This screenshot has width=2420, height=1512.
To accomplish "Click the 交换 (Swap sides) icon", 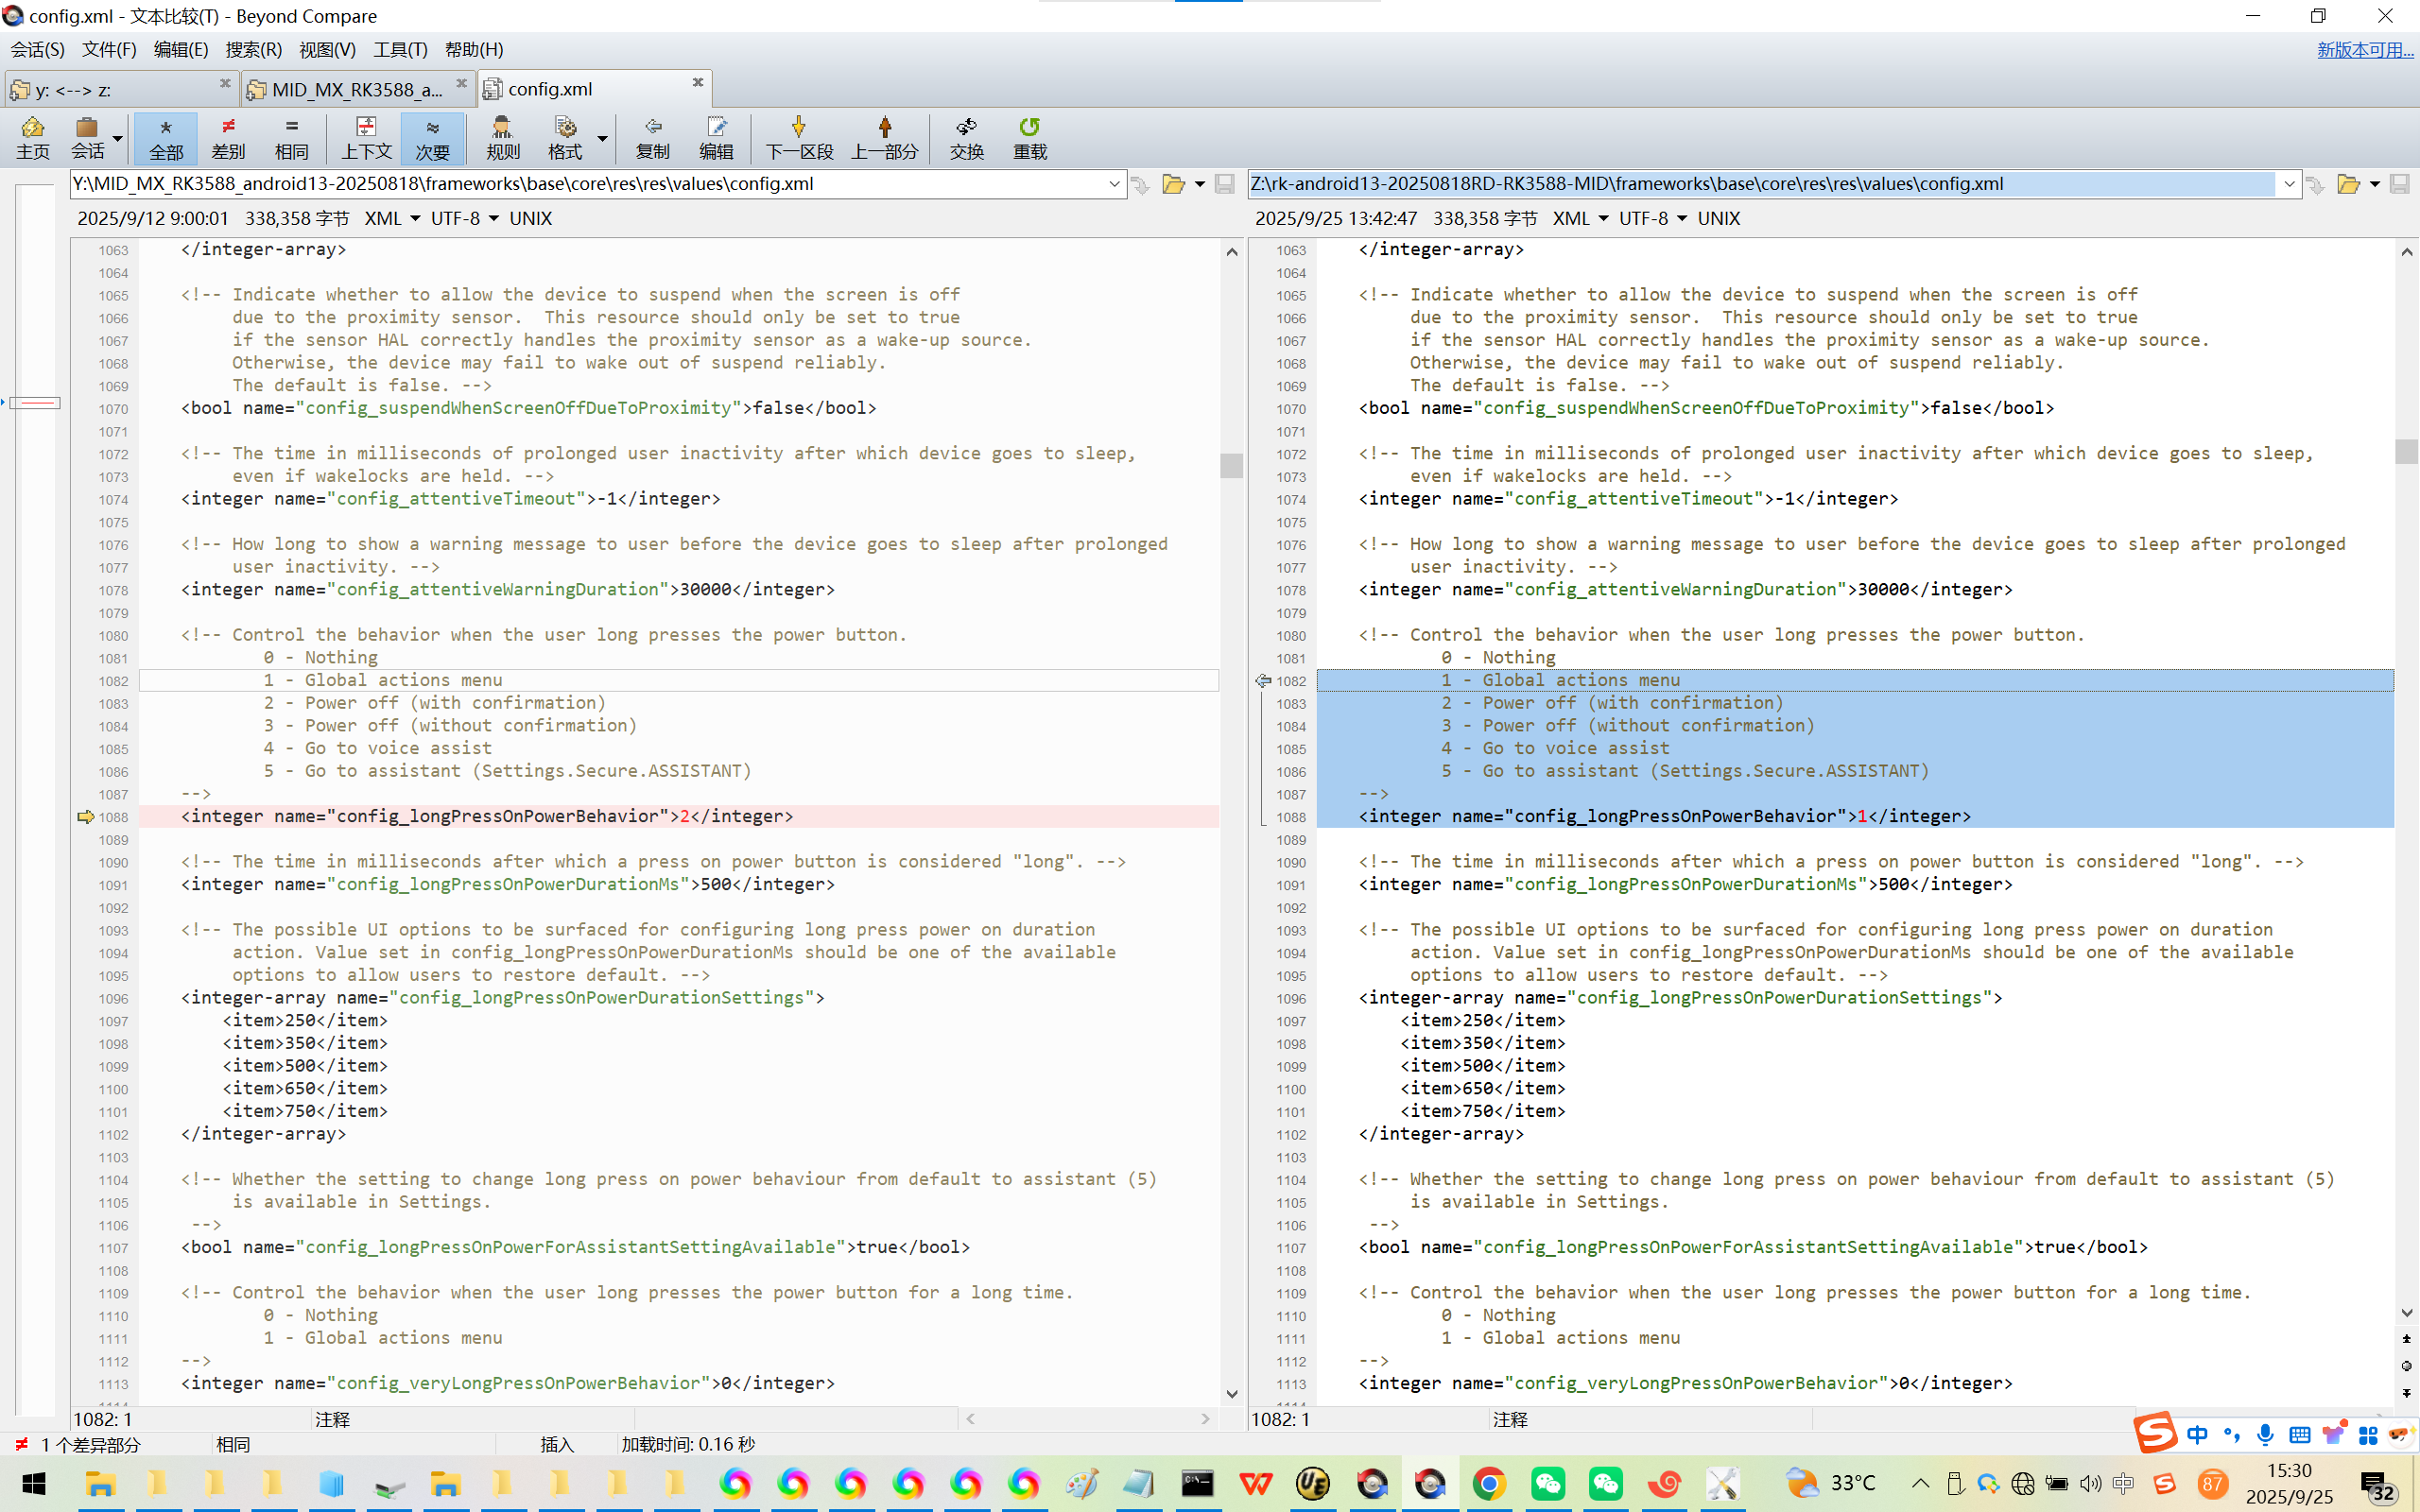I will (x=966, y=137).
